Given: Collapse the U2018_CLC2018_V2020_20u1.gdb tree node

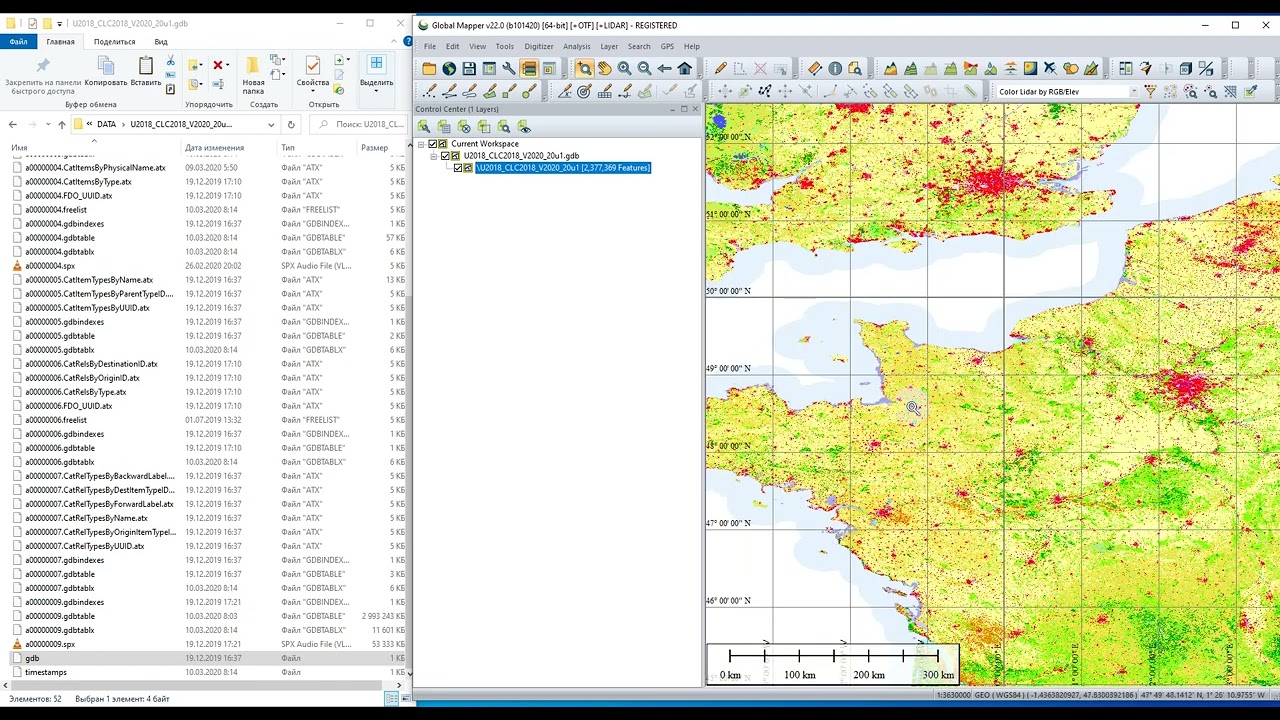Looking at the screenshot, I should 434,156.
